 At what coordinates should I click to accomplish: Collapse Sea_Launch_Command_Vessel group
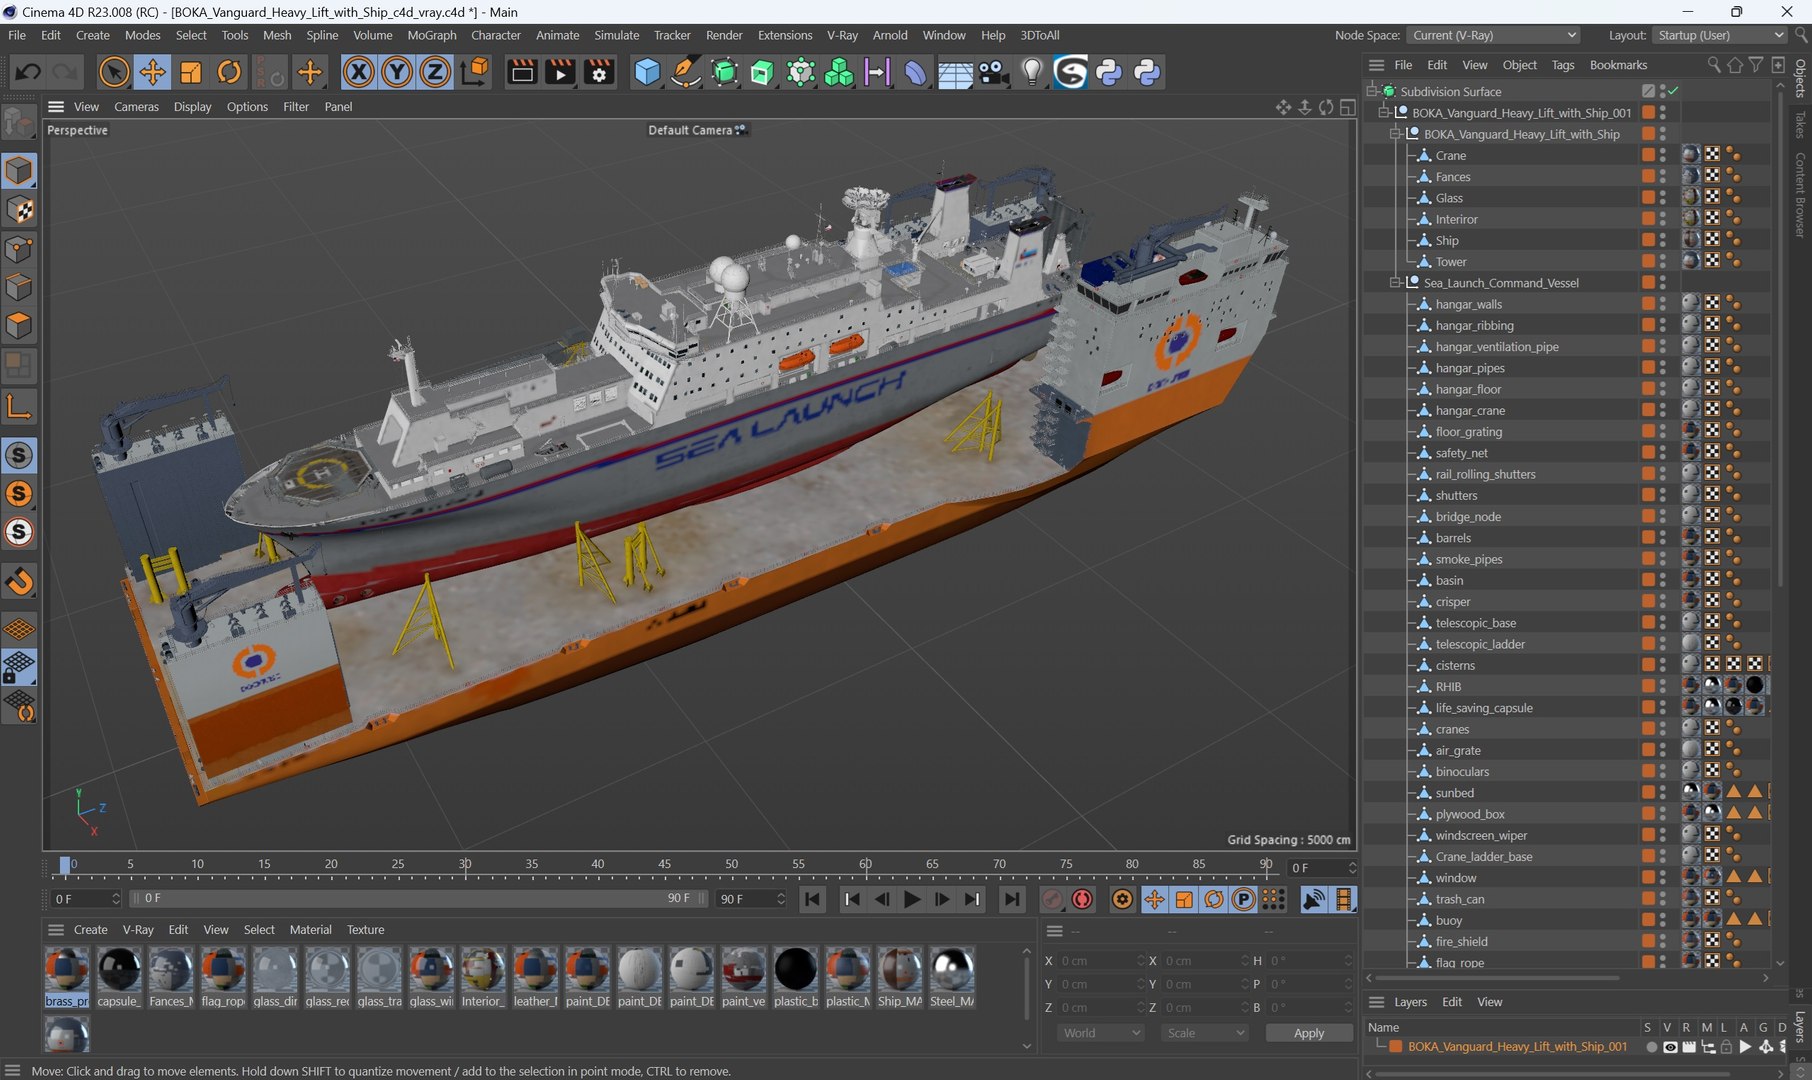click(1396, 283)
